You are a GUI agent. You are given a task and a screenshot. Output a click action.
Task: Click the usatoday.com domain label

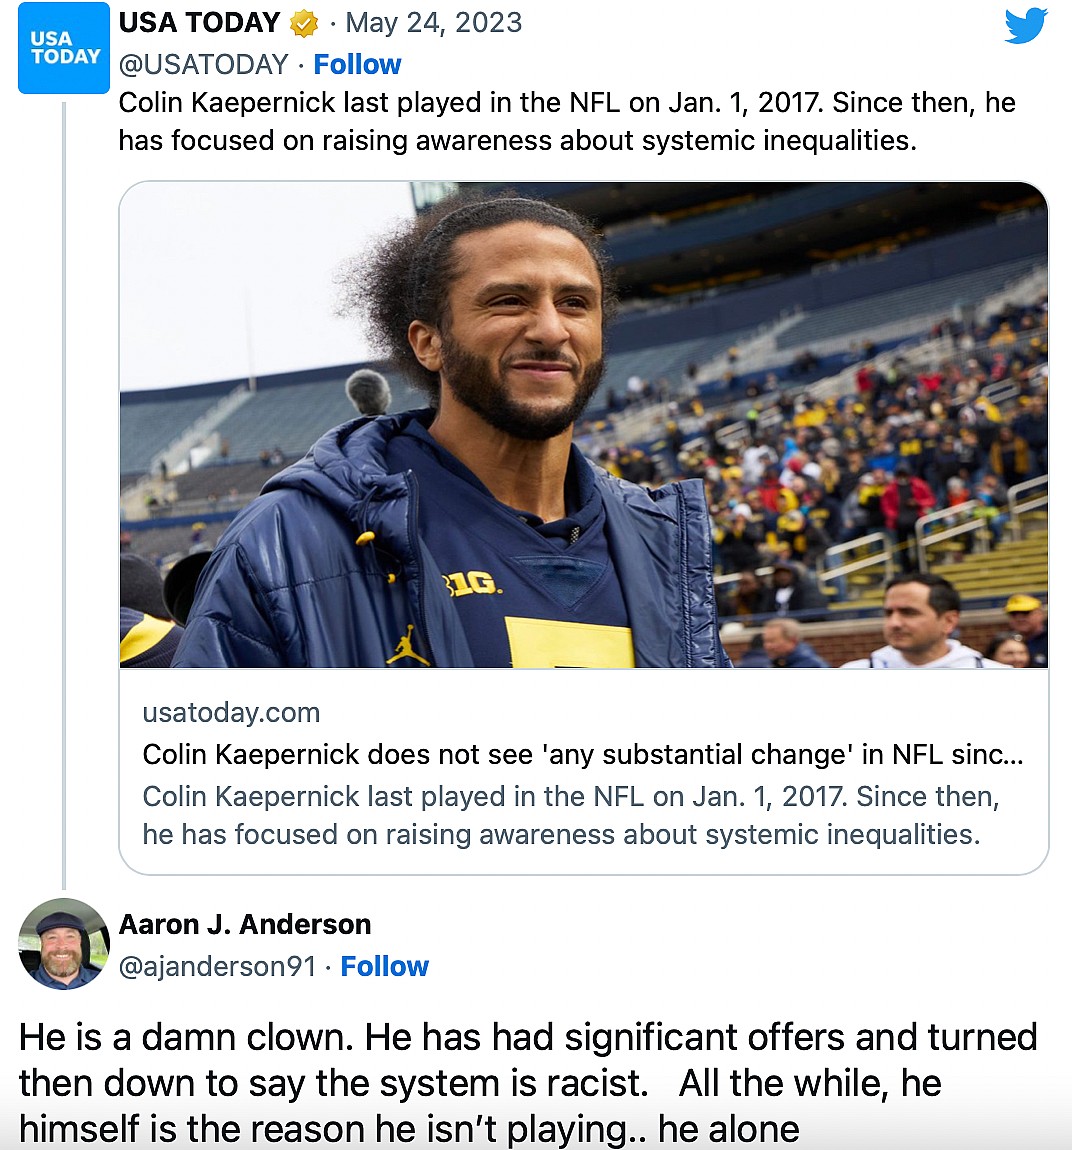tap(231, 712)
